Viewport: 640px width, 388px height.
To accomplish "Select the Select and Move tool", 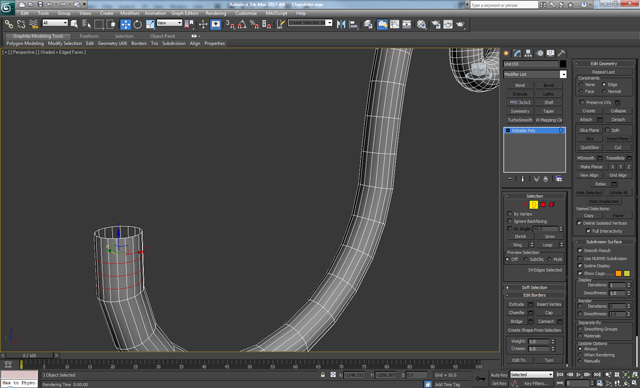I will [x=125, y=24].
